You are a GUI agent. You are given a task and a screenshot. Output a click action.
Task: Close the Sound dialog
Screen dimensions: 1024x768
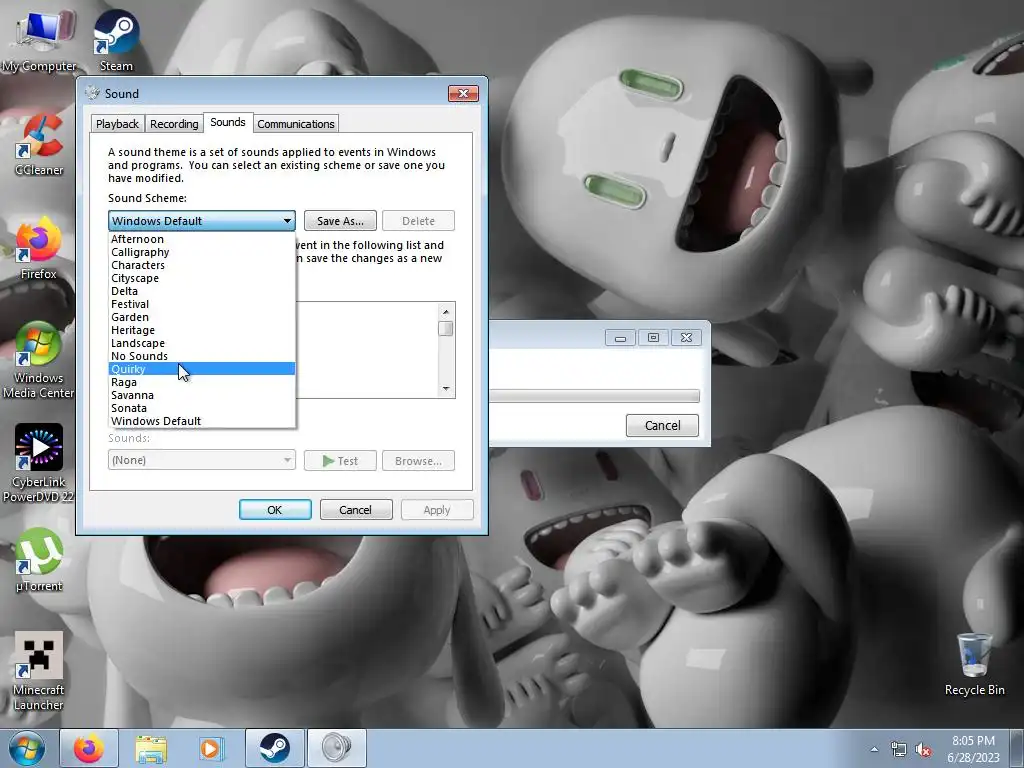pyautogui.click(x=463, y=93)
